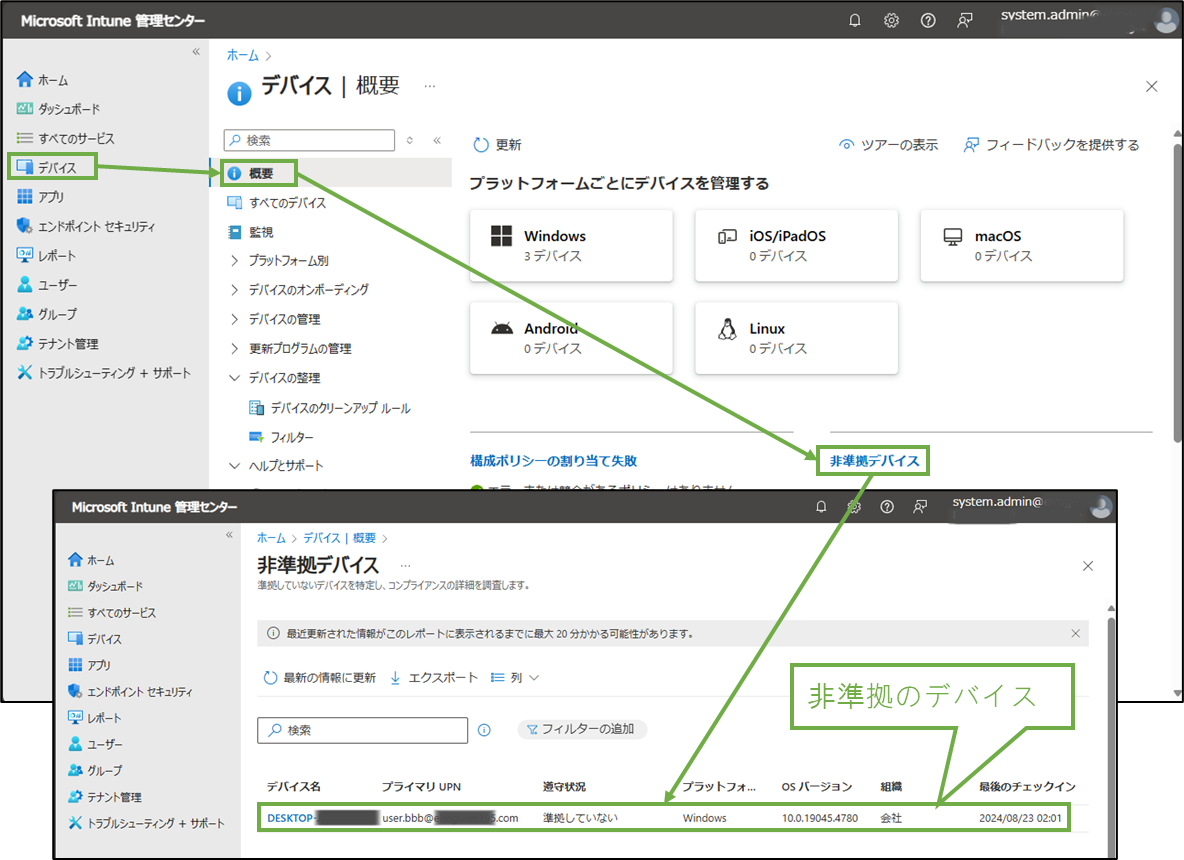Open iOS/iPadOS platform card
The image size is (1184, 860).
click(x=797, y=245)
